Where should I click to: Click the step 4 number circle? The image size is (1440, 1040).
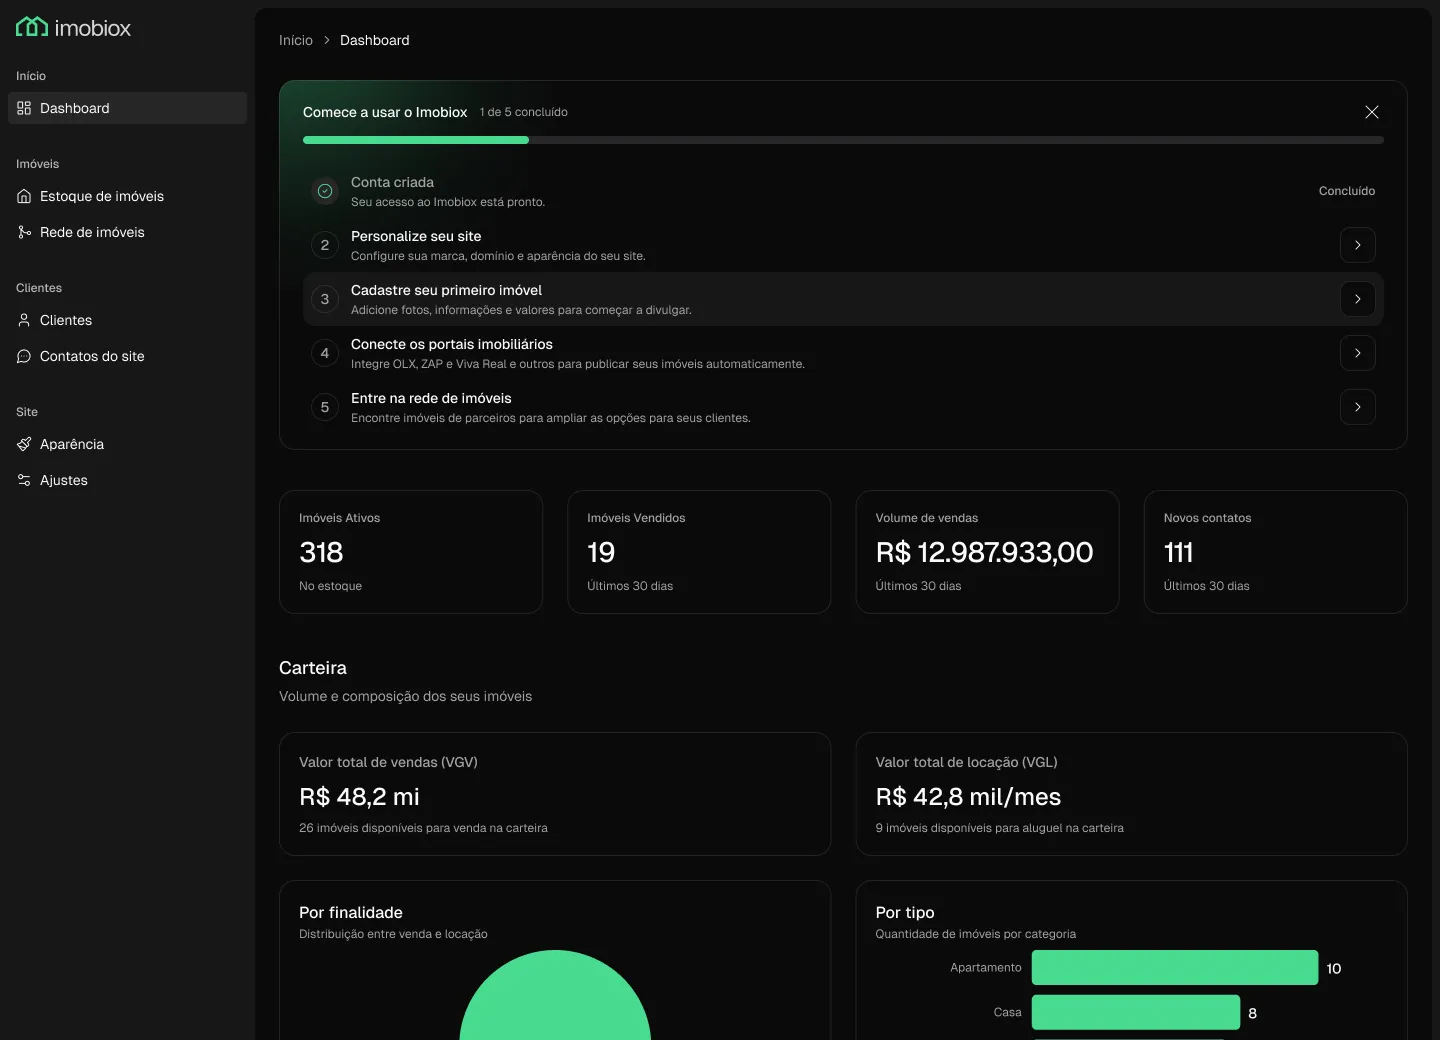[x=325, y=353]
